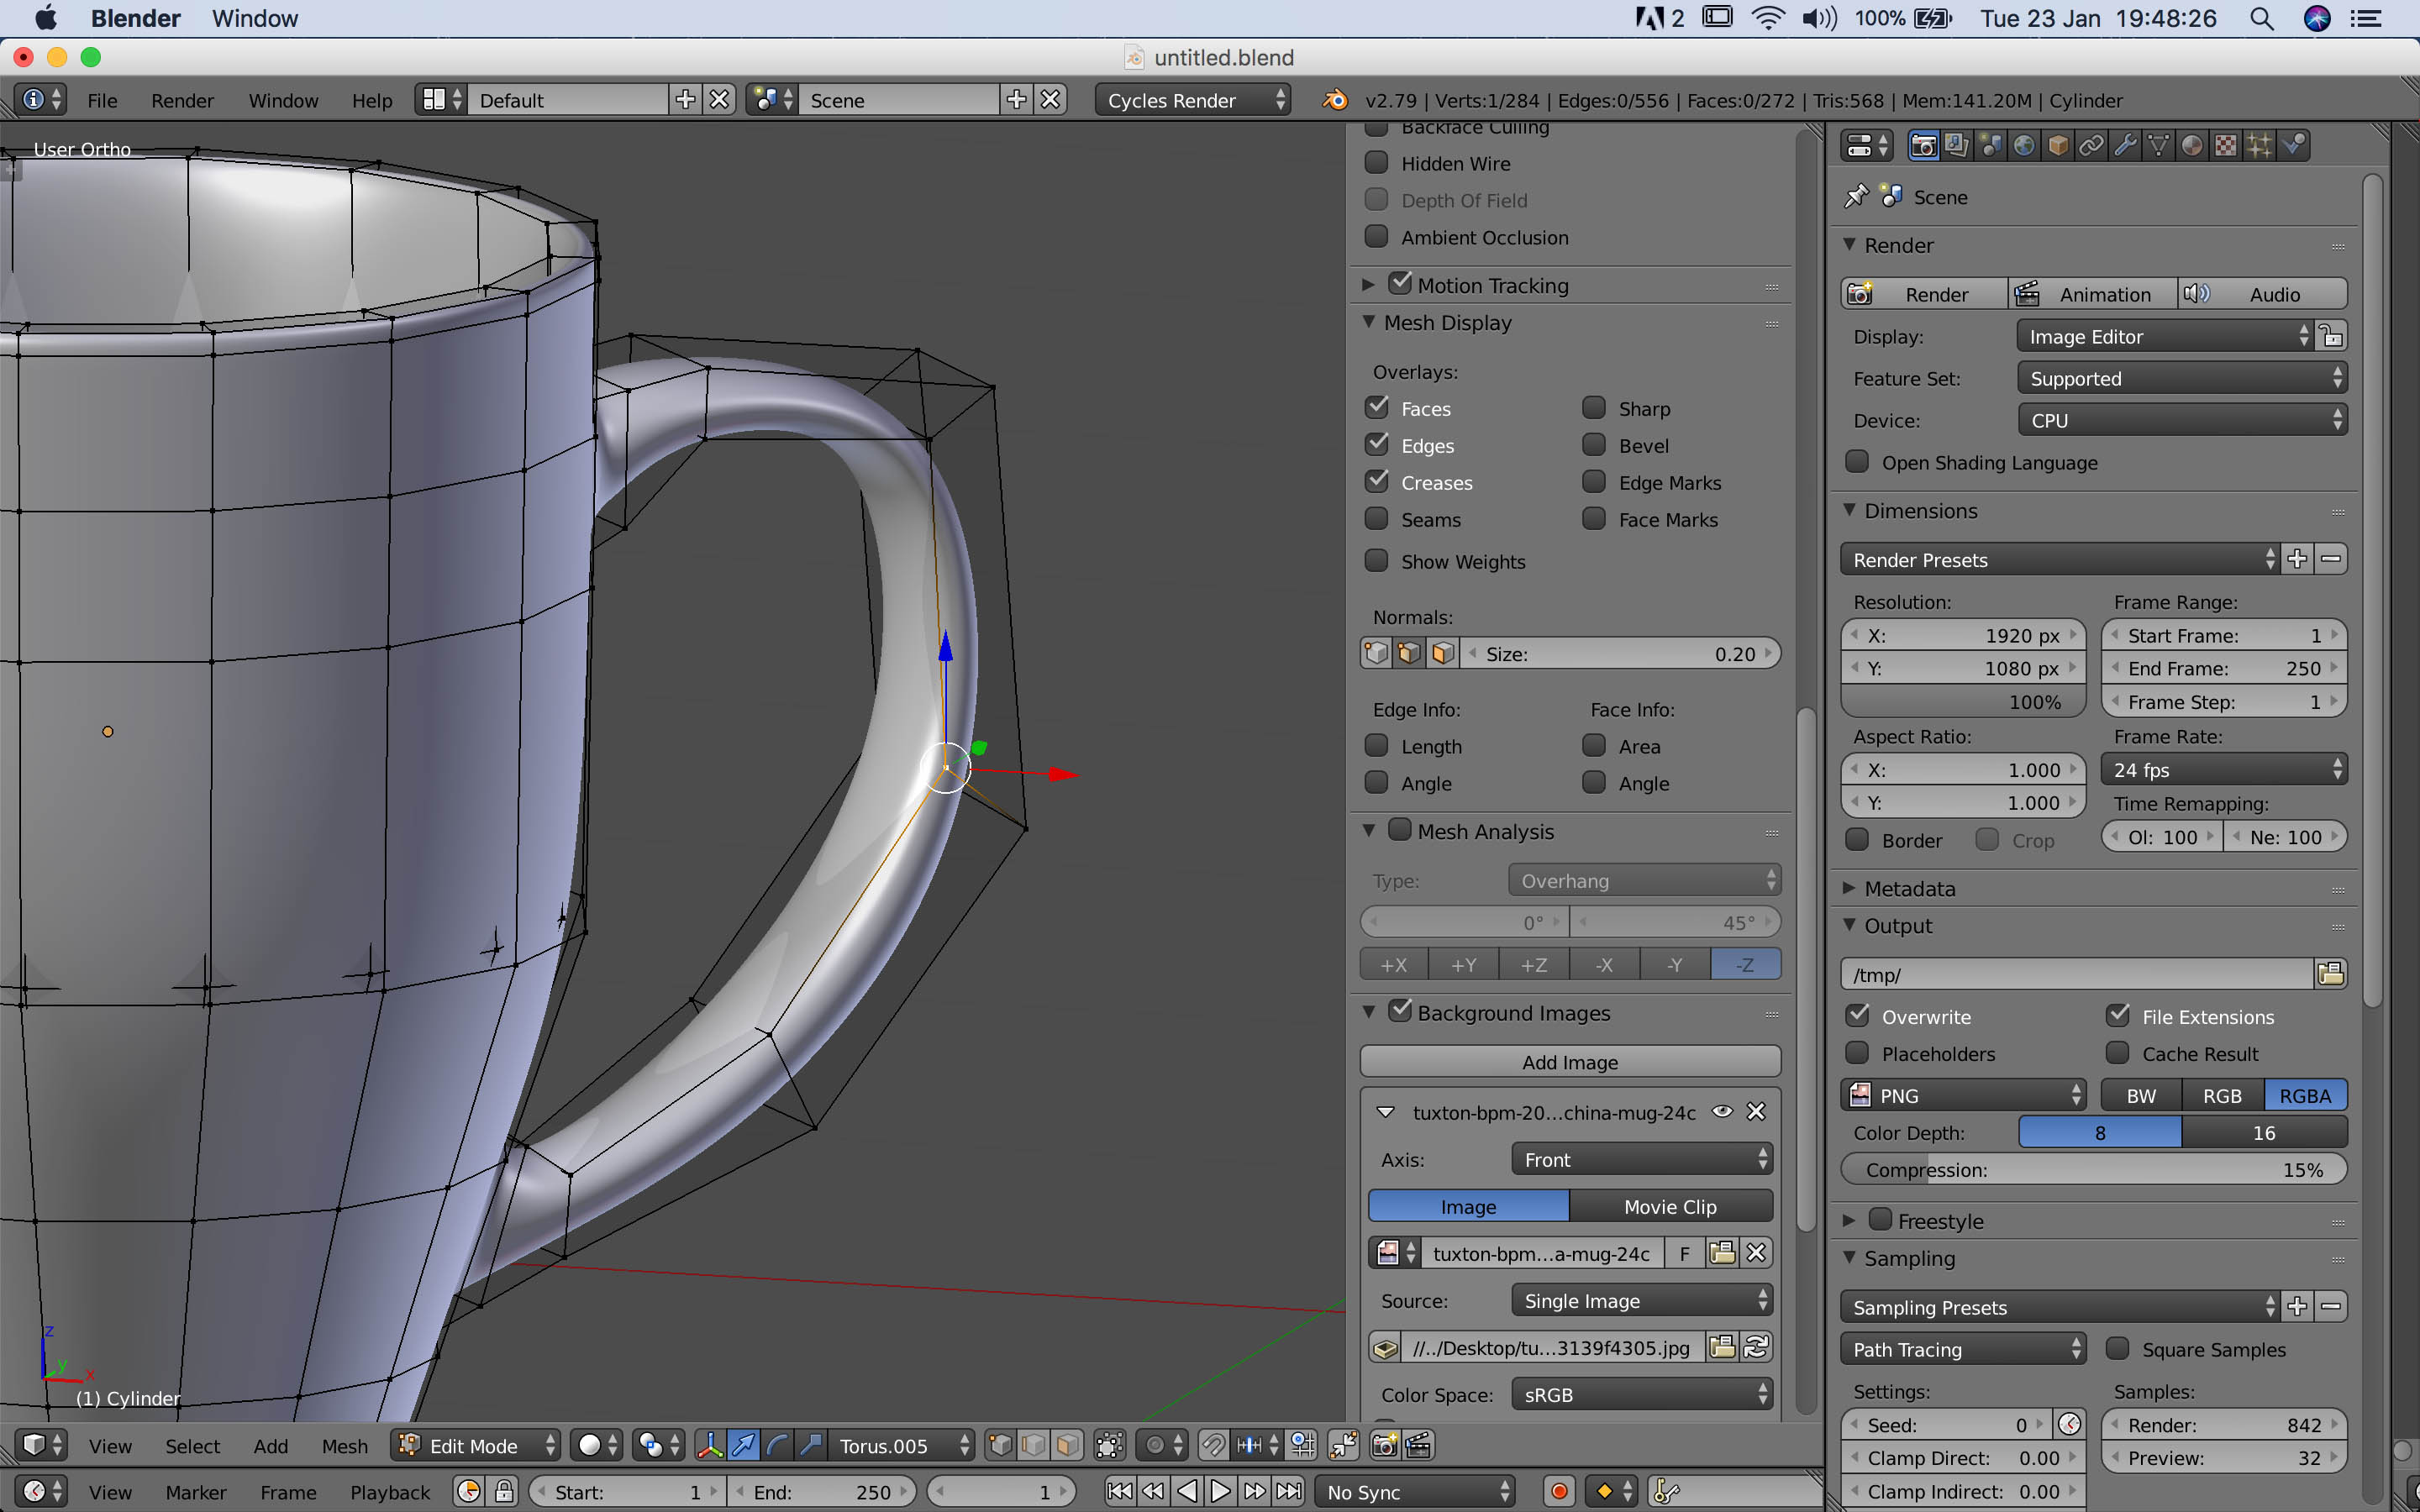Uncheck the Creases overlay checkbox
Image resolution: width=2420 pixels, height=1512 pixels.
coord(1378,481)
